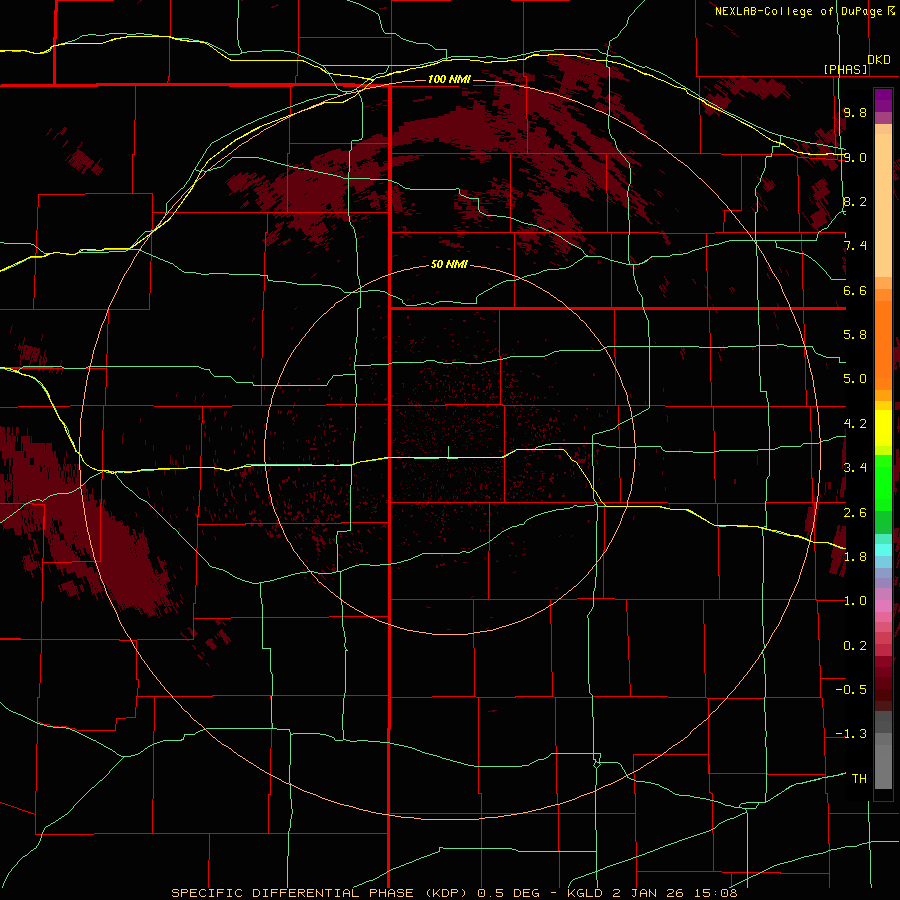Pick the peach color bar segment
The image size is (900, 900).
pyautogui.click(x=883, y=205)
